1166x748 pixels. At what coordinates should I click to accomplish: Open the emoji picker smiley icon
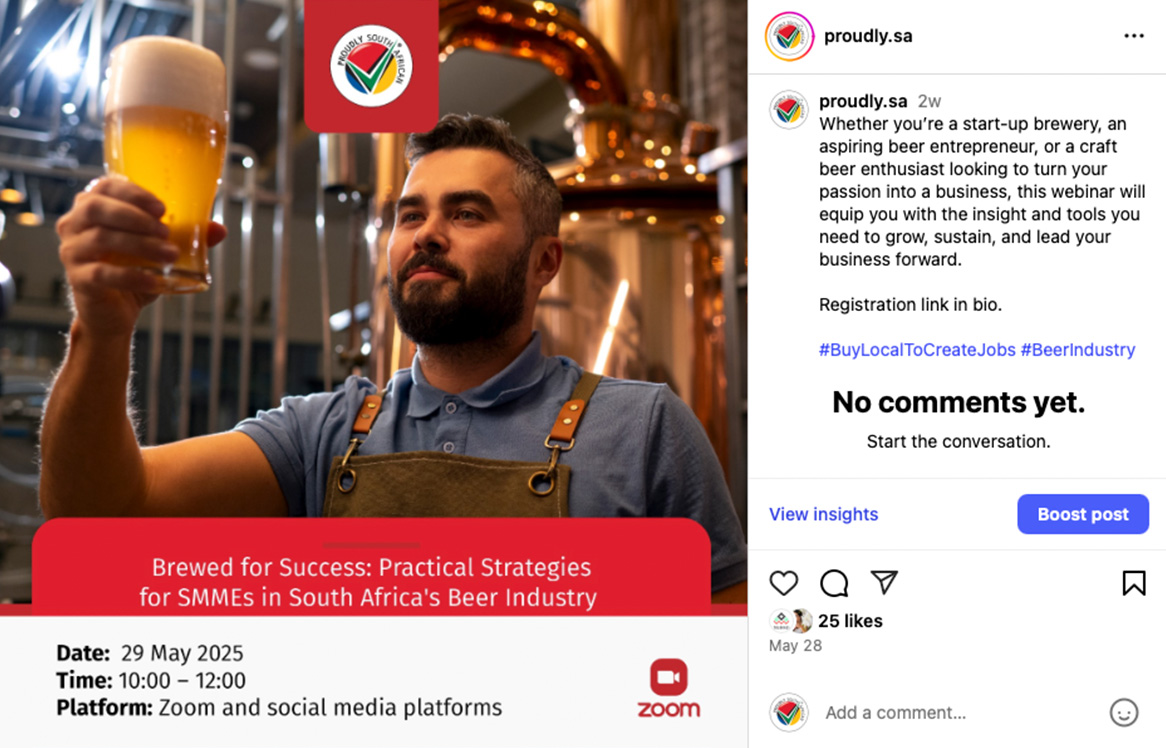point(1124,712)
